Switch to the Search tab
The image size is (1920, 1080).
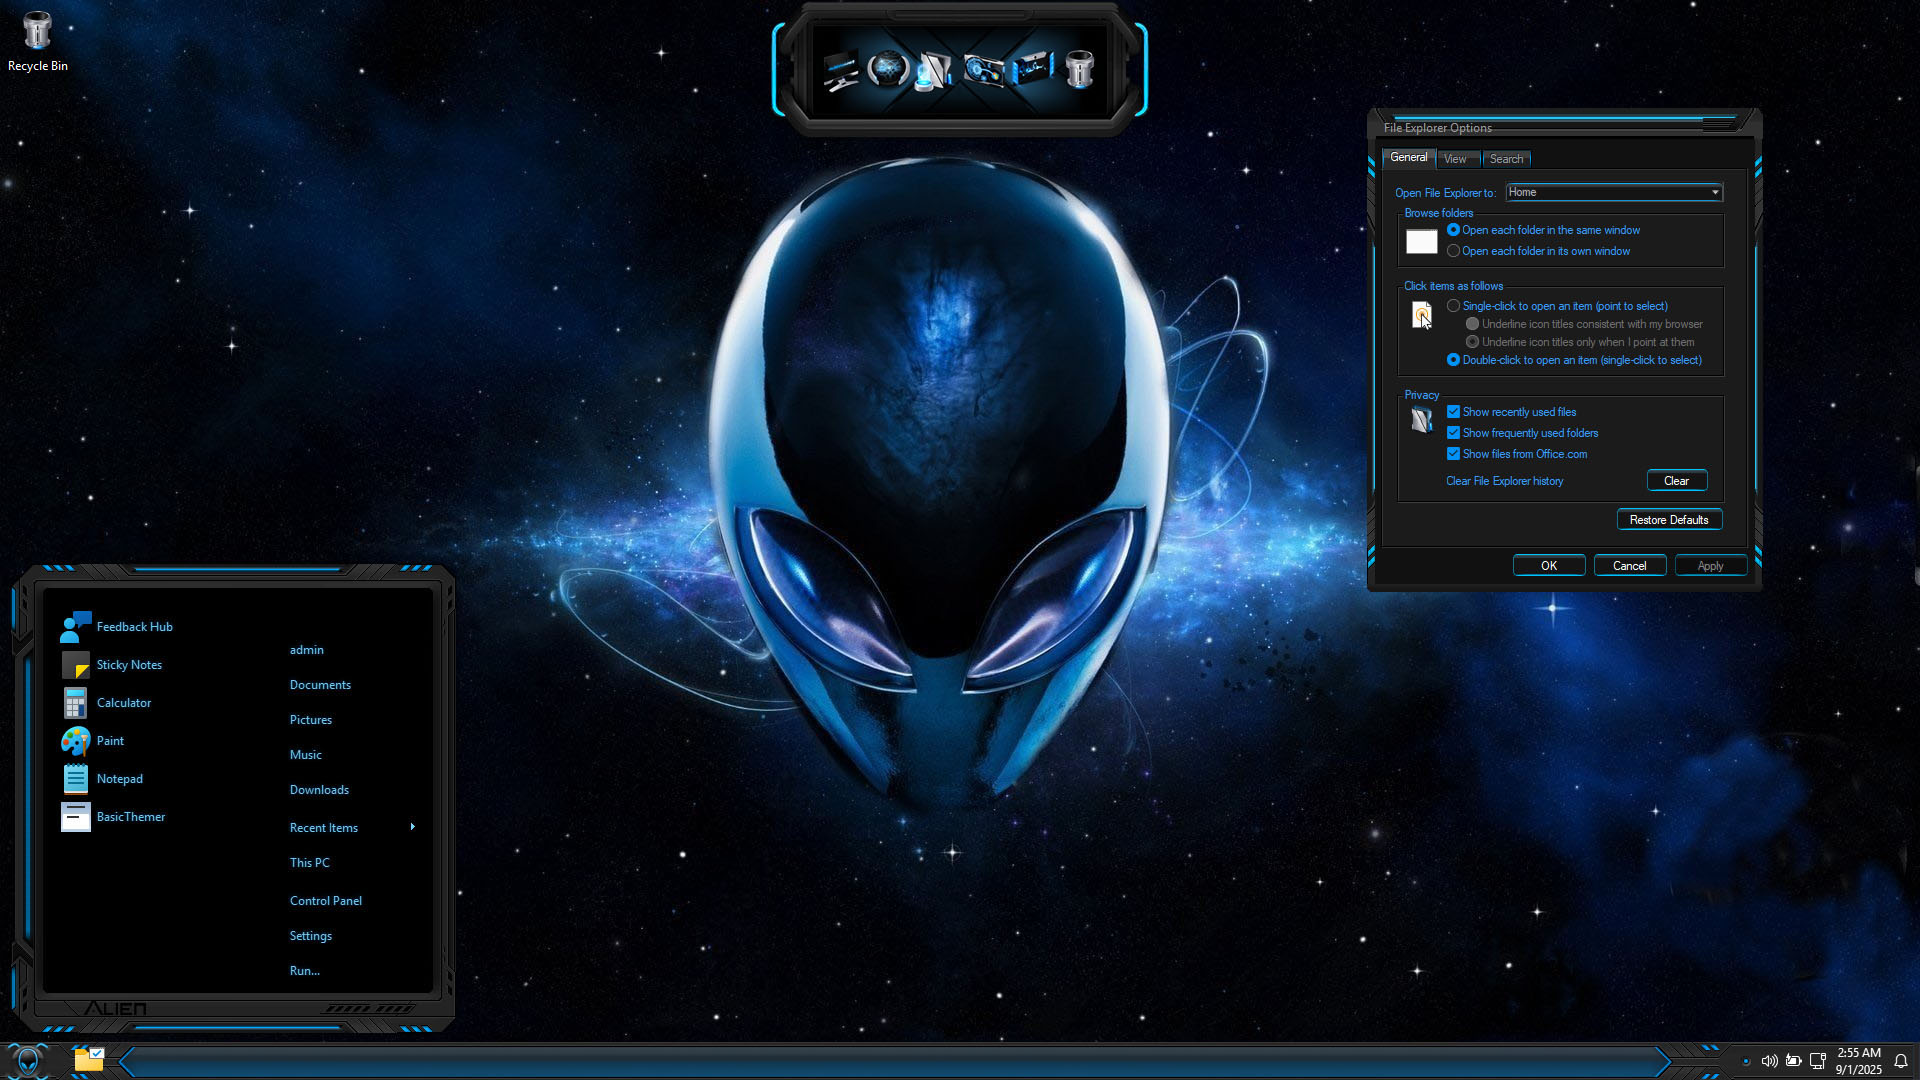tap(1506, 159)
